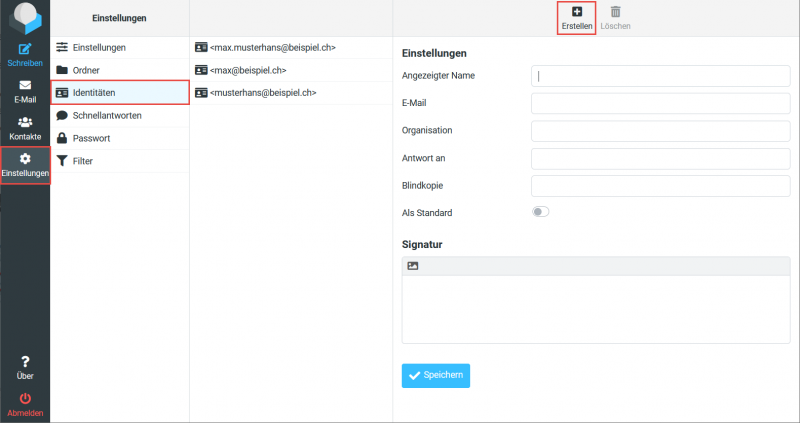Insert image in the signature toolbar
The width and height of the screenshot is (800, 423).
(413, 266)
